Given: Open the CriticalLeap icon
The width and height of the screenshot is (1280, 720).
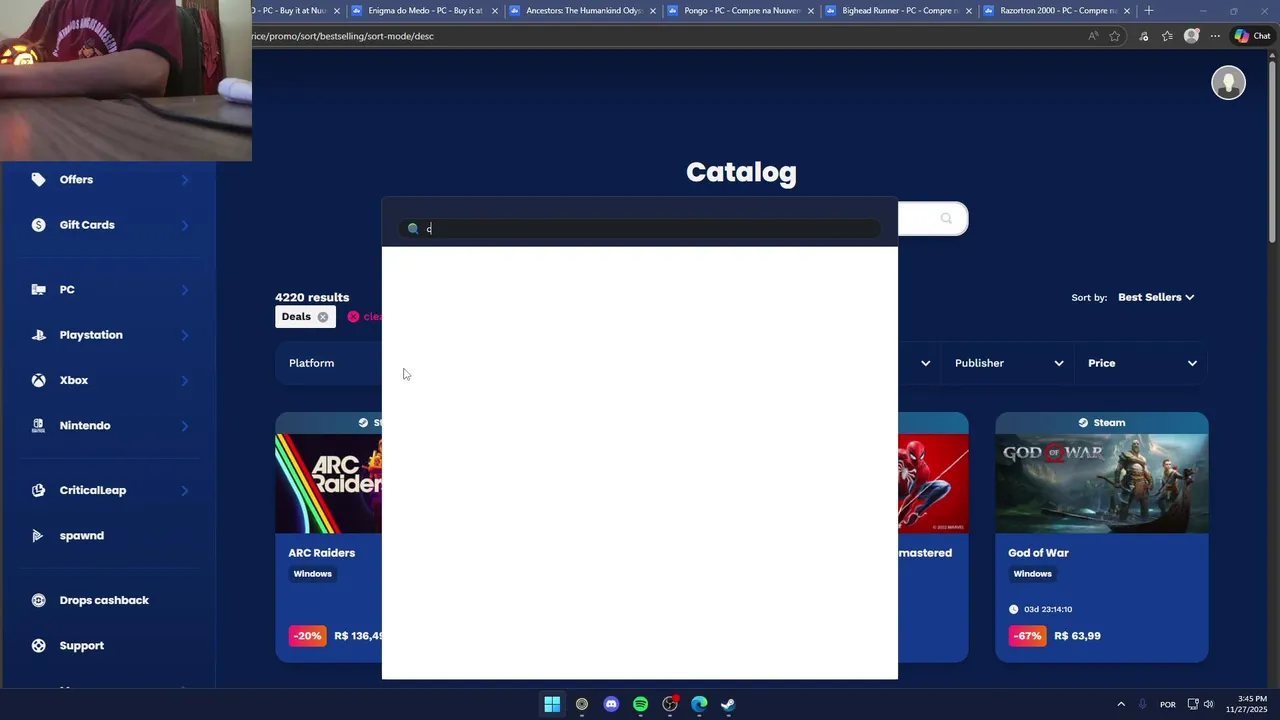Looking at the screenshot, I should pyautogui.click(x=38, y=490).
